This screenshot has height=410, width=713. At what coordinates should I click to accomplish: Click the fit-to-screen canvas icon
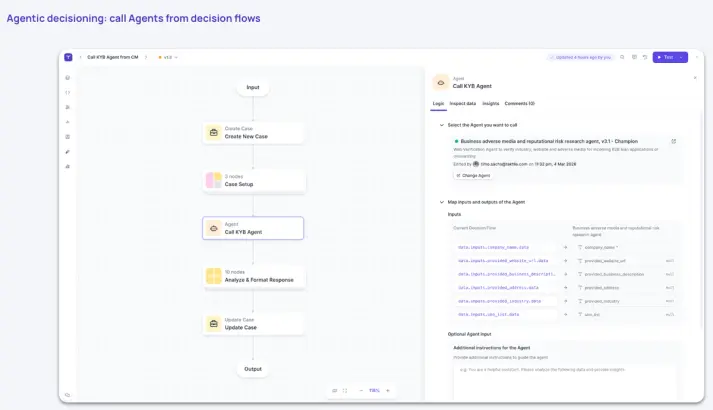pos(345,390)
